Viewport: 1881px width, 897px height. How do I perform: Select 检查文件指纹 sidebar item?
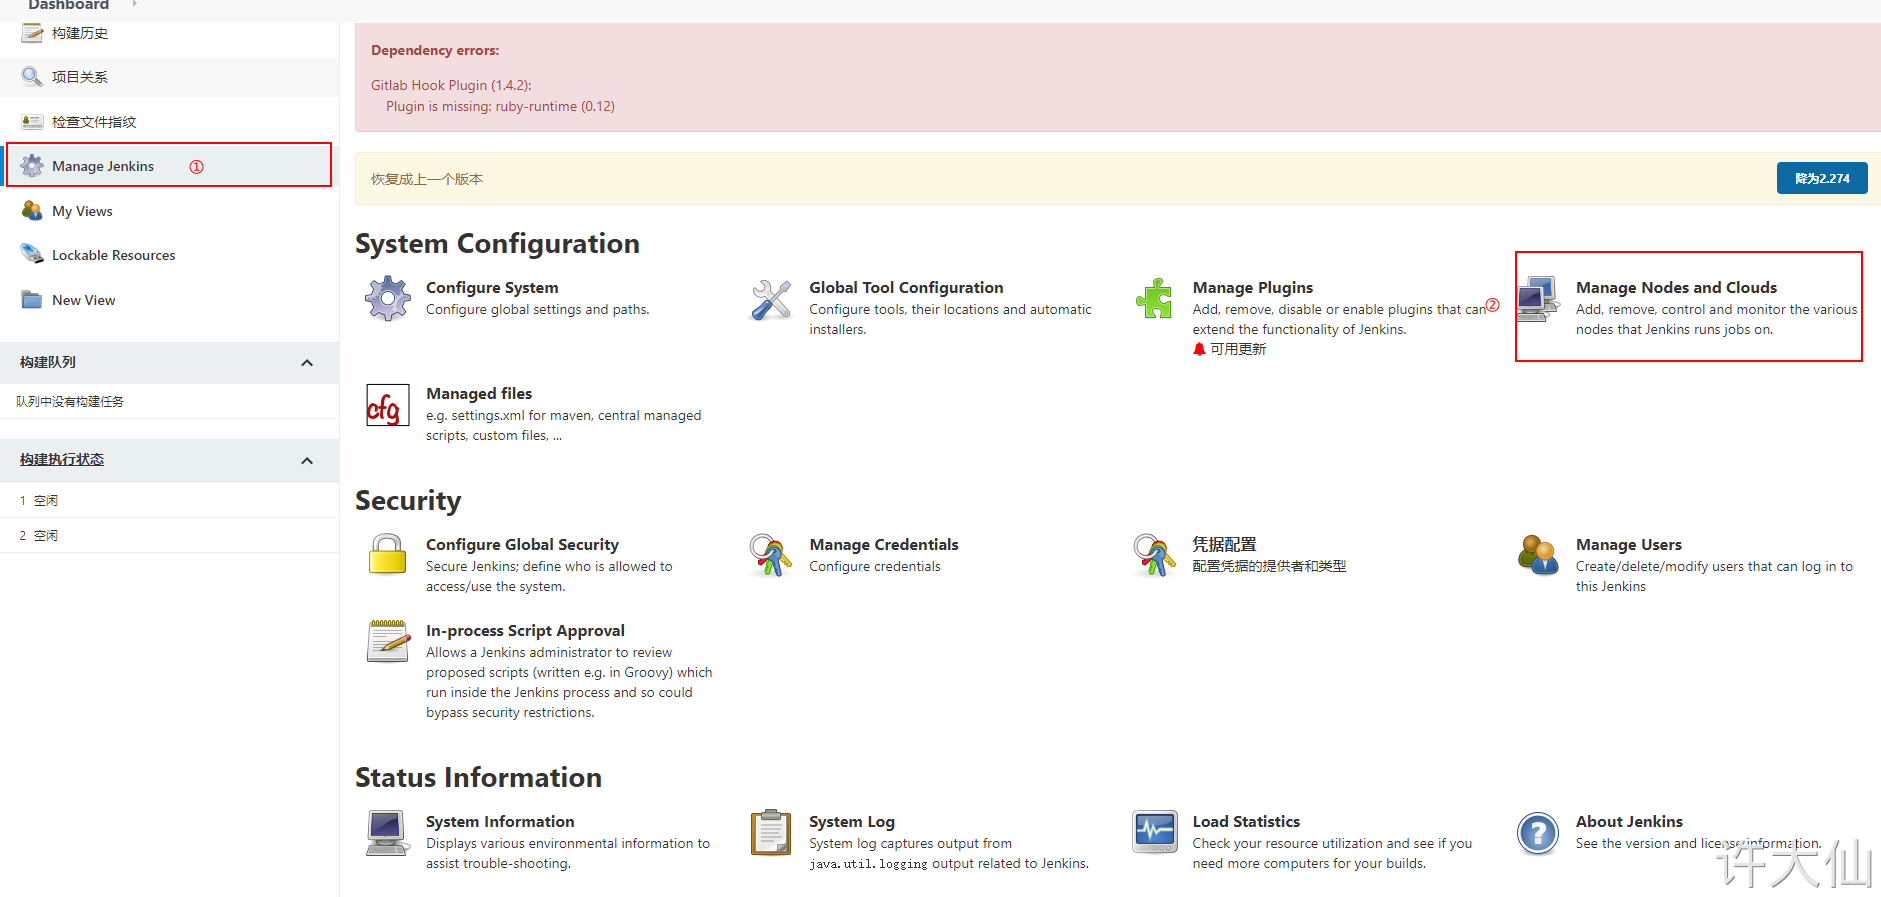[94, 122]
